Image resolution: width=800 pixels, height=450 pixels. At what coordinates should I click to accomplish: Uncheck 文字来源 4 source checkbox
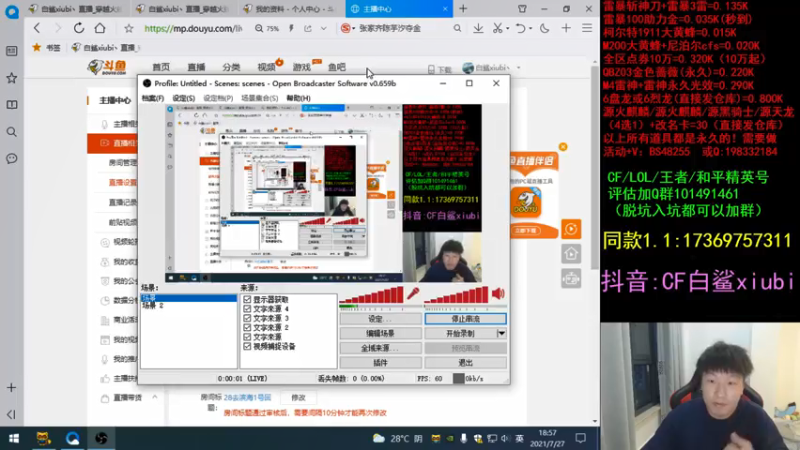[x=247, y=309]
